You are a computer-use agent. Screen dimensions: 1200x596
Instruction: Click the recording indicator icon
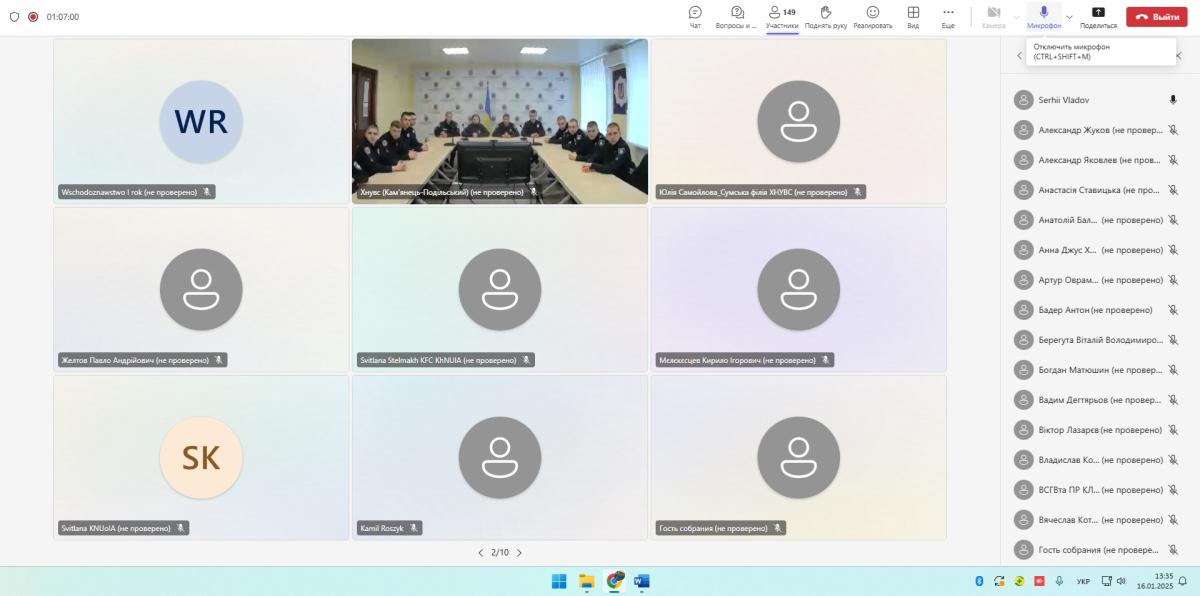pos(33,17)
